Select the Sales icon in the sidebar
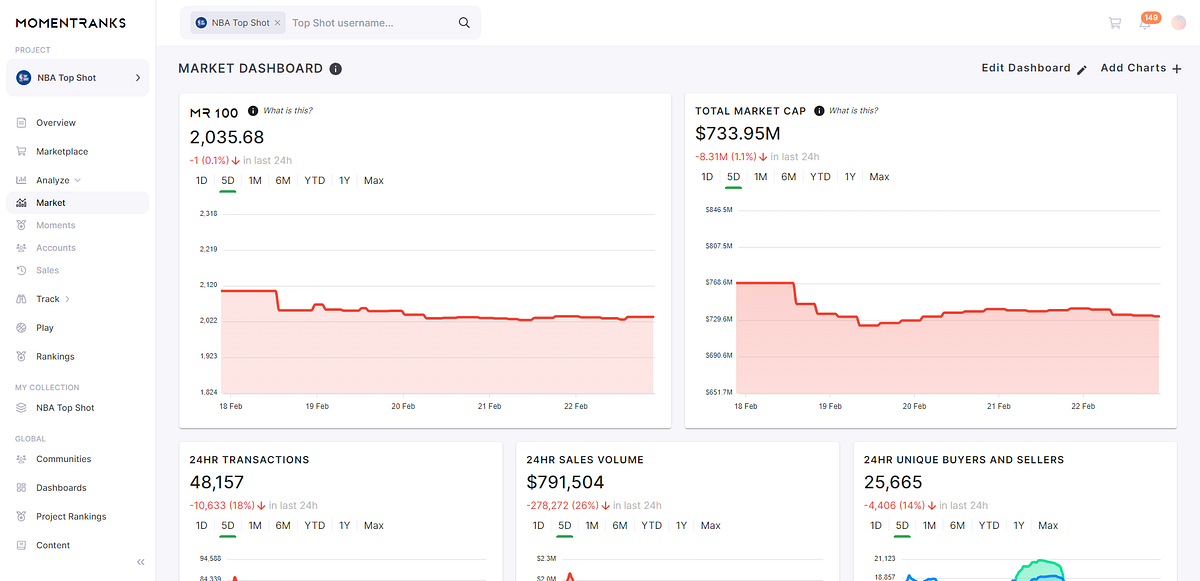 click(x=22, y=270)
